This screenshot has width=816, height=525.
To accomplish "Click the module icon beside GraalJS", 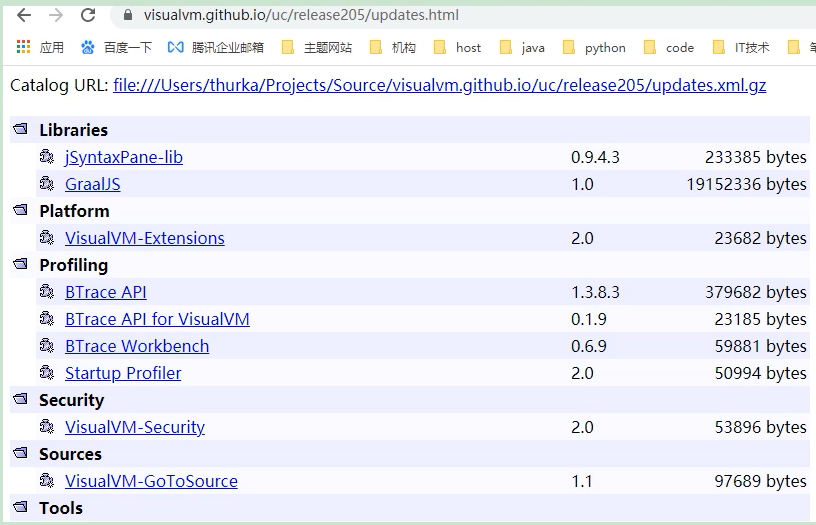I will (47, 183).
